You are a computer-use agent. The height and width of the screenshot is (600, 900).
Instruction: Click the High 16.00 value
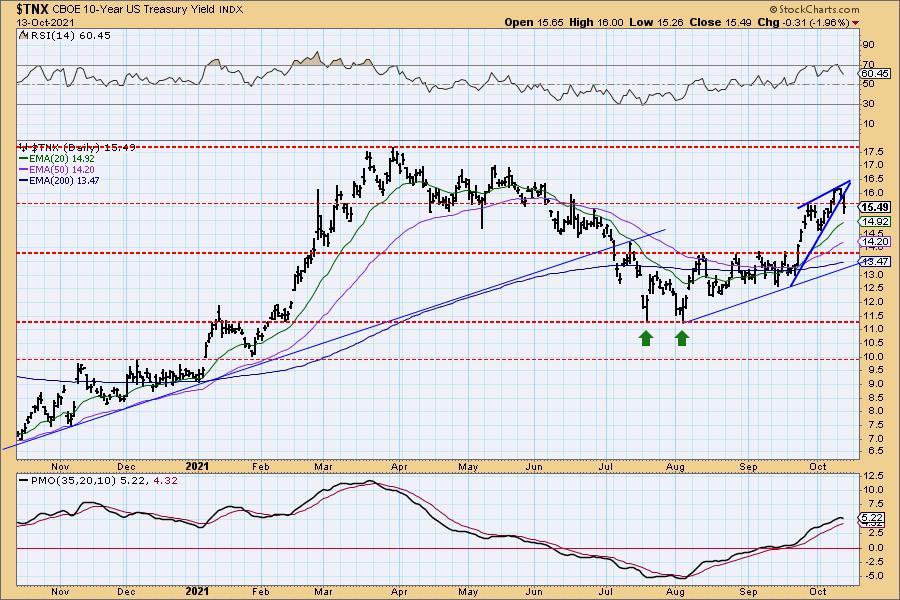[x=596, y=22]
